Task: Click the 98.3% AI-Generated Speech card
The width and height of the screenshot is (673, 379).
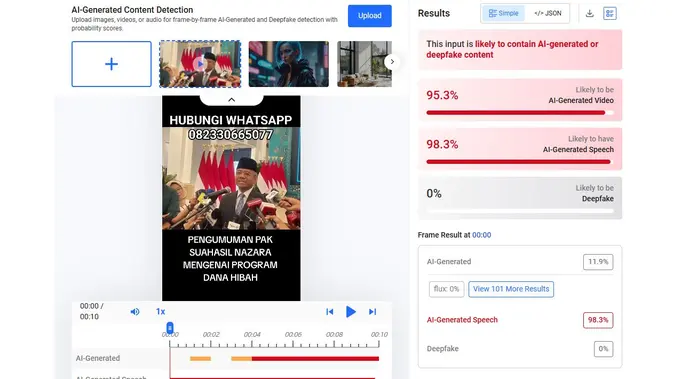Action: point(520,149)
